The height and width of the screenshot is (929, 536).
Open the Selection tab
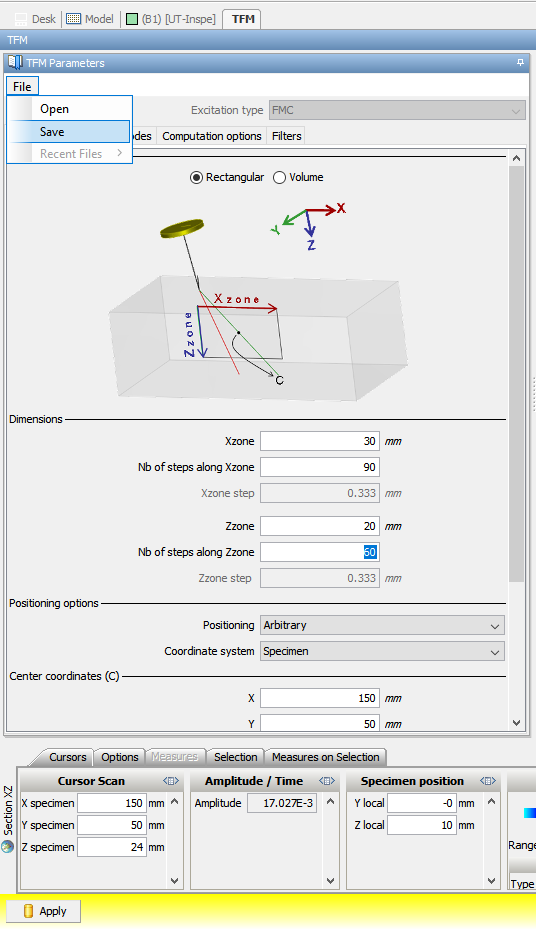235,757
